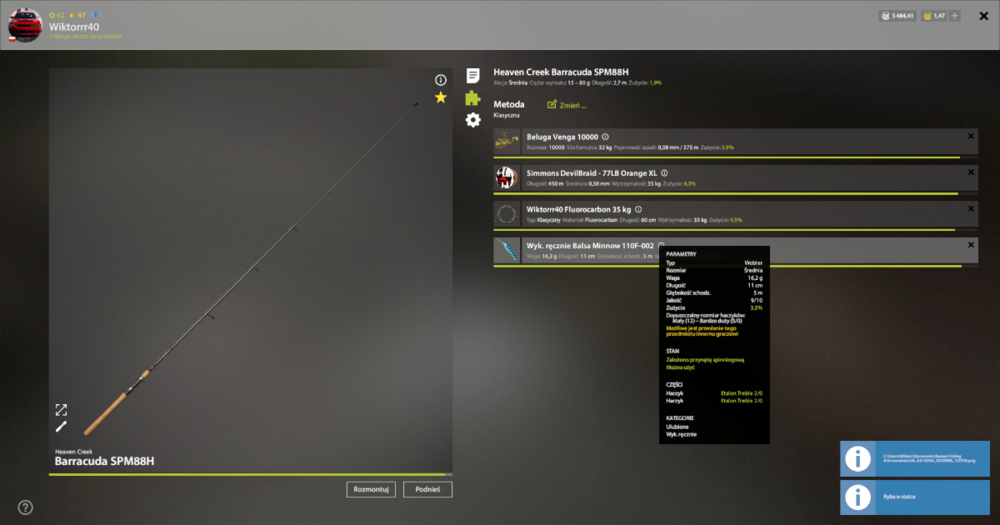Expand the rod preview to fullscreen
This screenshot has width=1000, height=525.
(61, 410)
